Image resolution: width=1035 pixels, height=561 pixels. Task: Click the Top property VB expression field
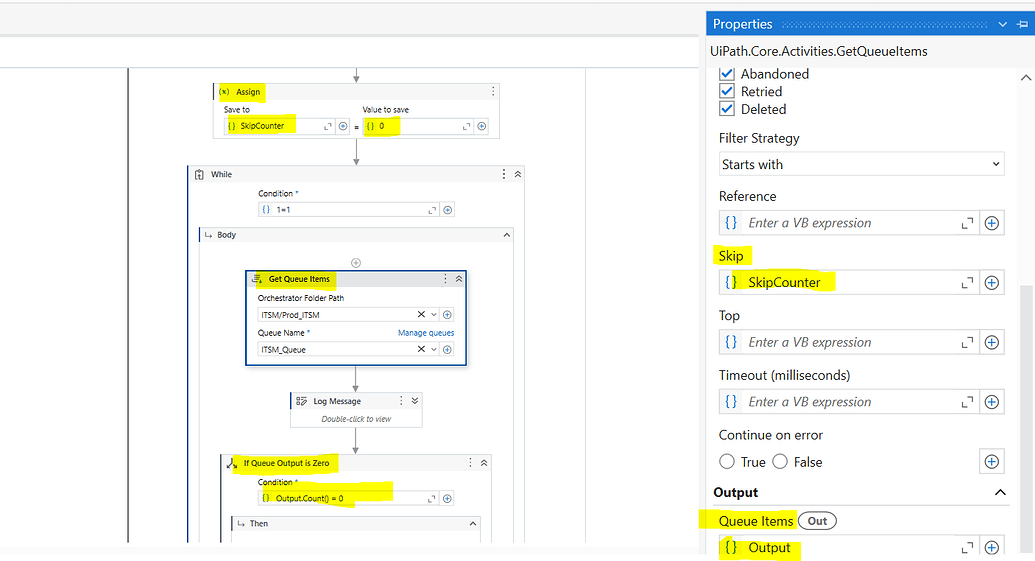pos(850,342)
